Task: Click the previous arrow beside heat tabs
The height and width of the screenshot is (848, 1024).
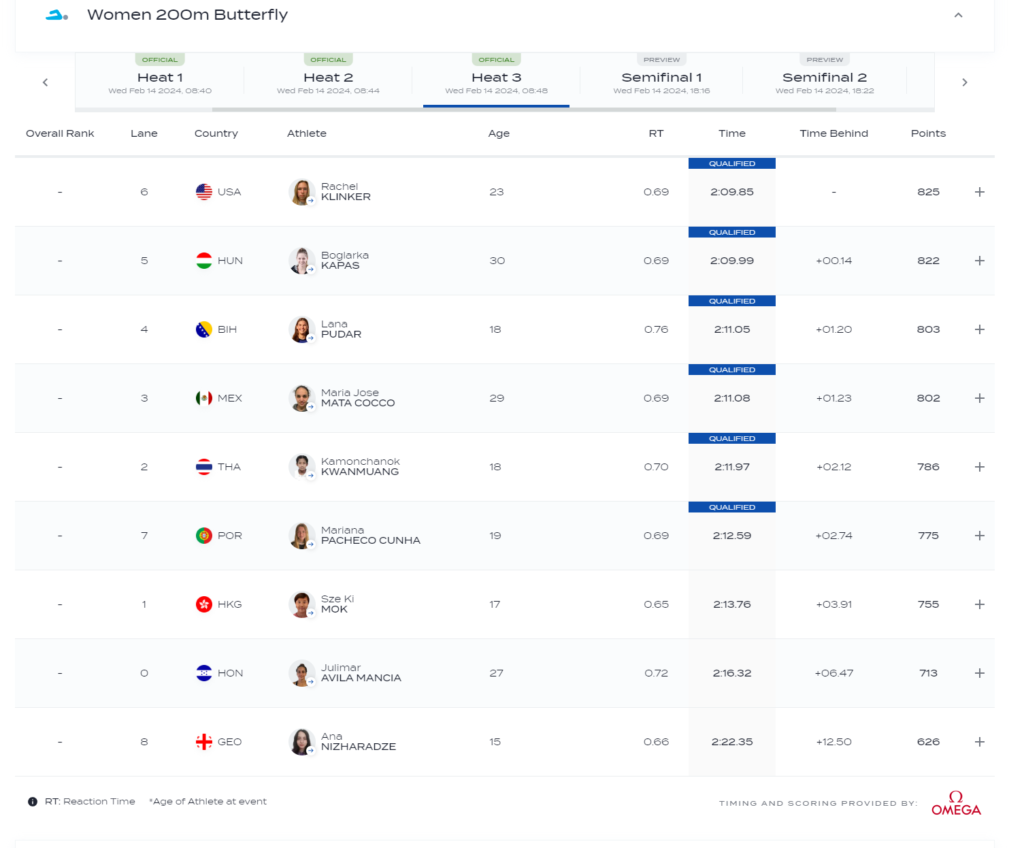Action: (45, 82)
